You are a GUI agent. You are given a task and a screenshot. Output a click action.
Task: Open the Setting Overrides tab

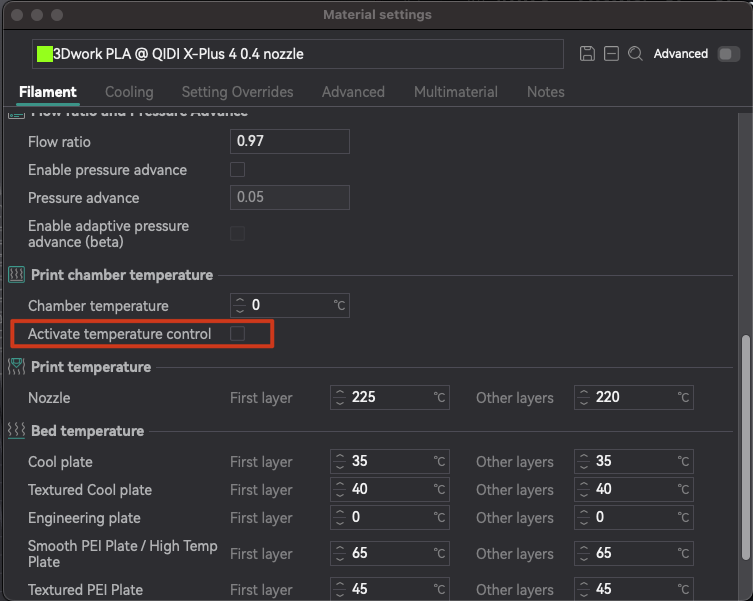pyautogui.click(x=237, y=92)
